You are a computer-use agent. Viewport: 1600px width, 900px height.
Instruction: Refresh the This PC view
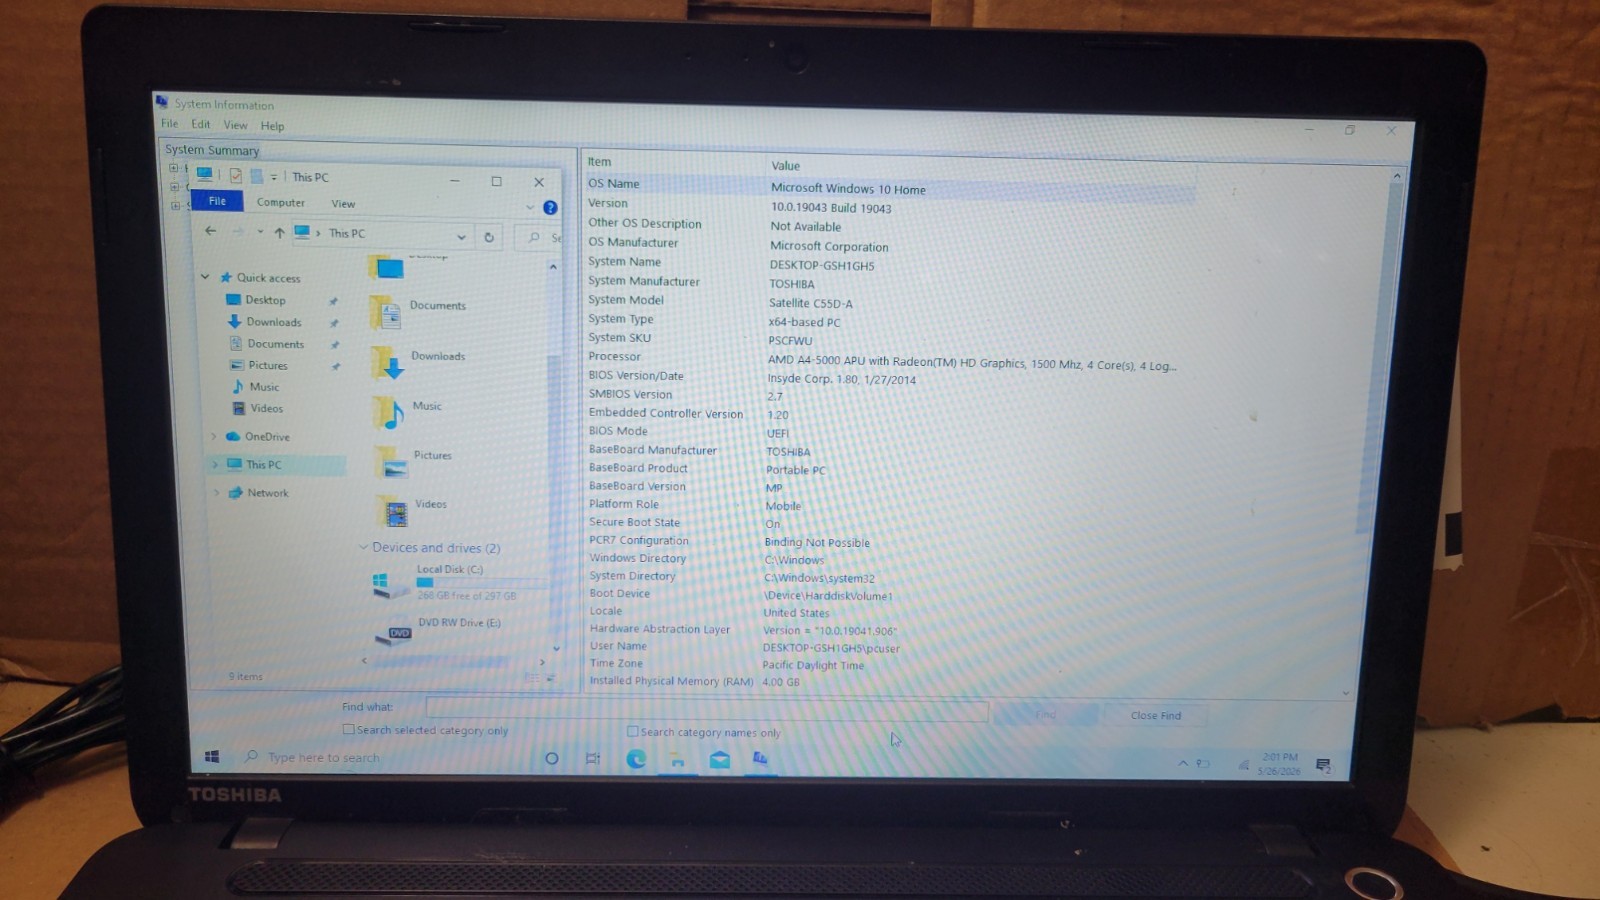click(x=489, y=237)
